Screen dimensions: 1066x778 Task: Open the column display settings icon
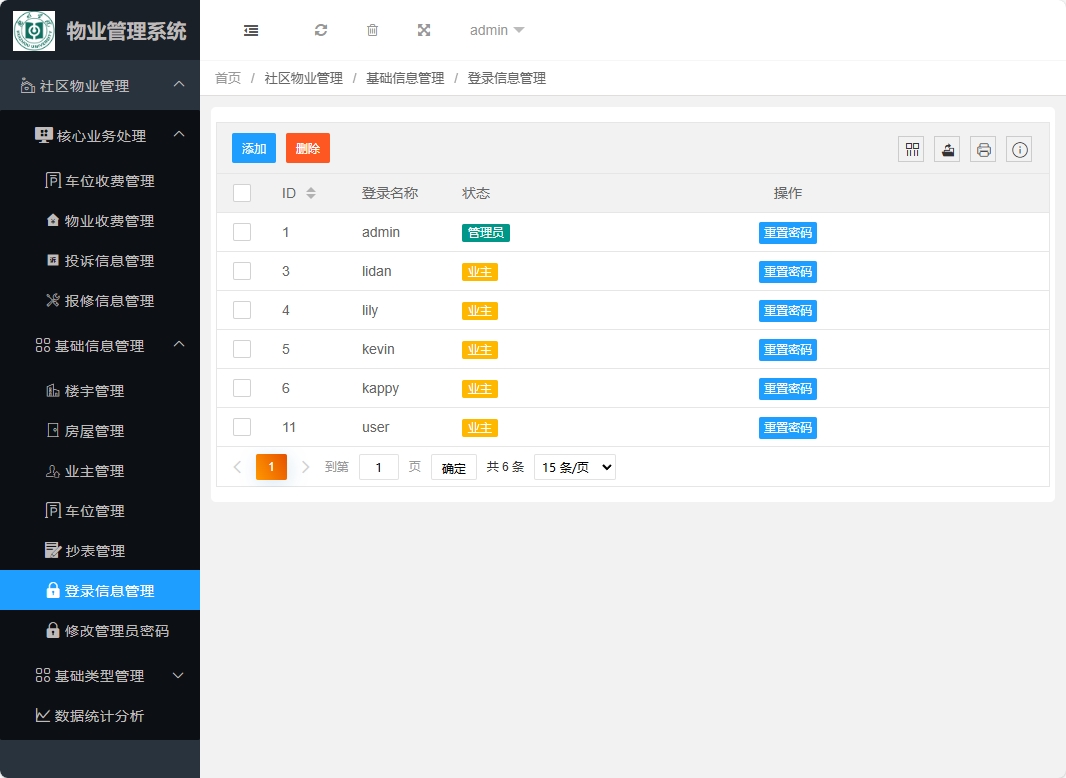coord(910,148)
